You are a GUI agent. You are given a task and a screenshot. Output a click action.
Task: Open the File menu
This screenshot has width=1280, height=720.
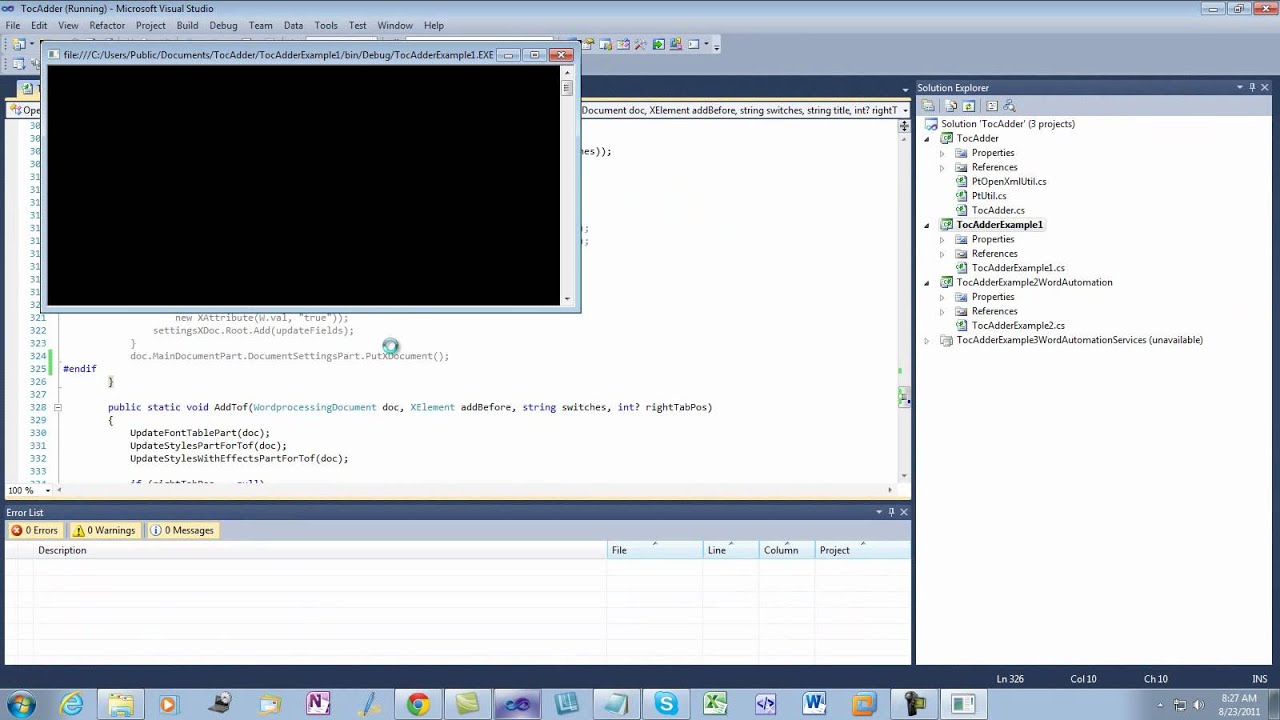13,25
